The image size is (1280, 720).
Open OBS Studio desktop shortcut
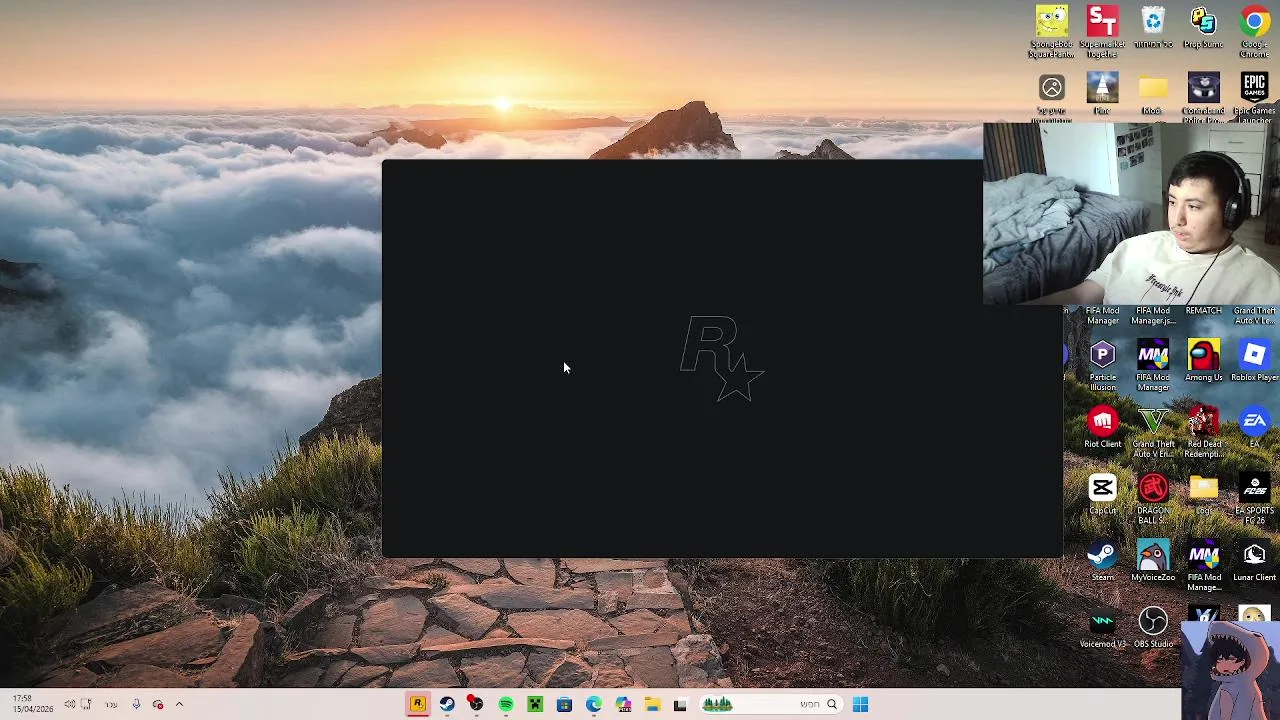pos(1153,628)
